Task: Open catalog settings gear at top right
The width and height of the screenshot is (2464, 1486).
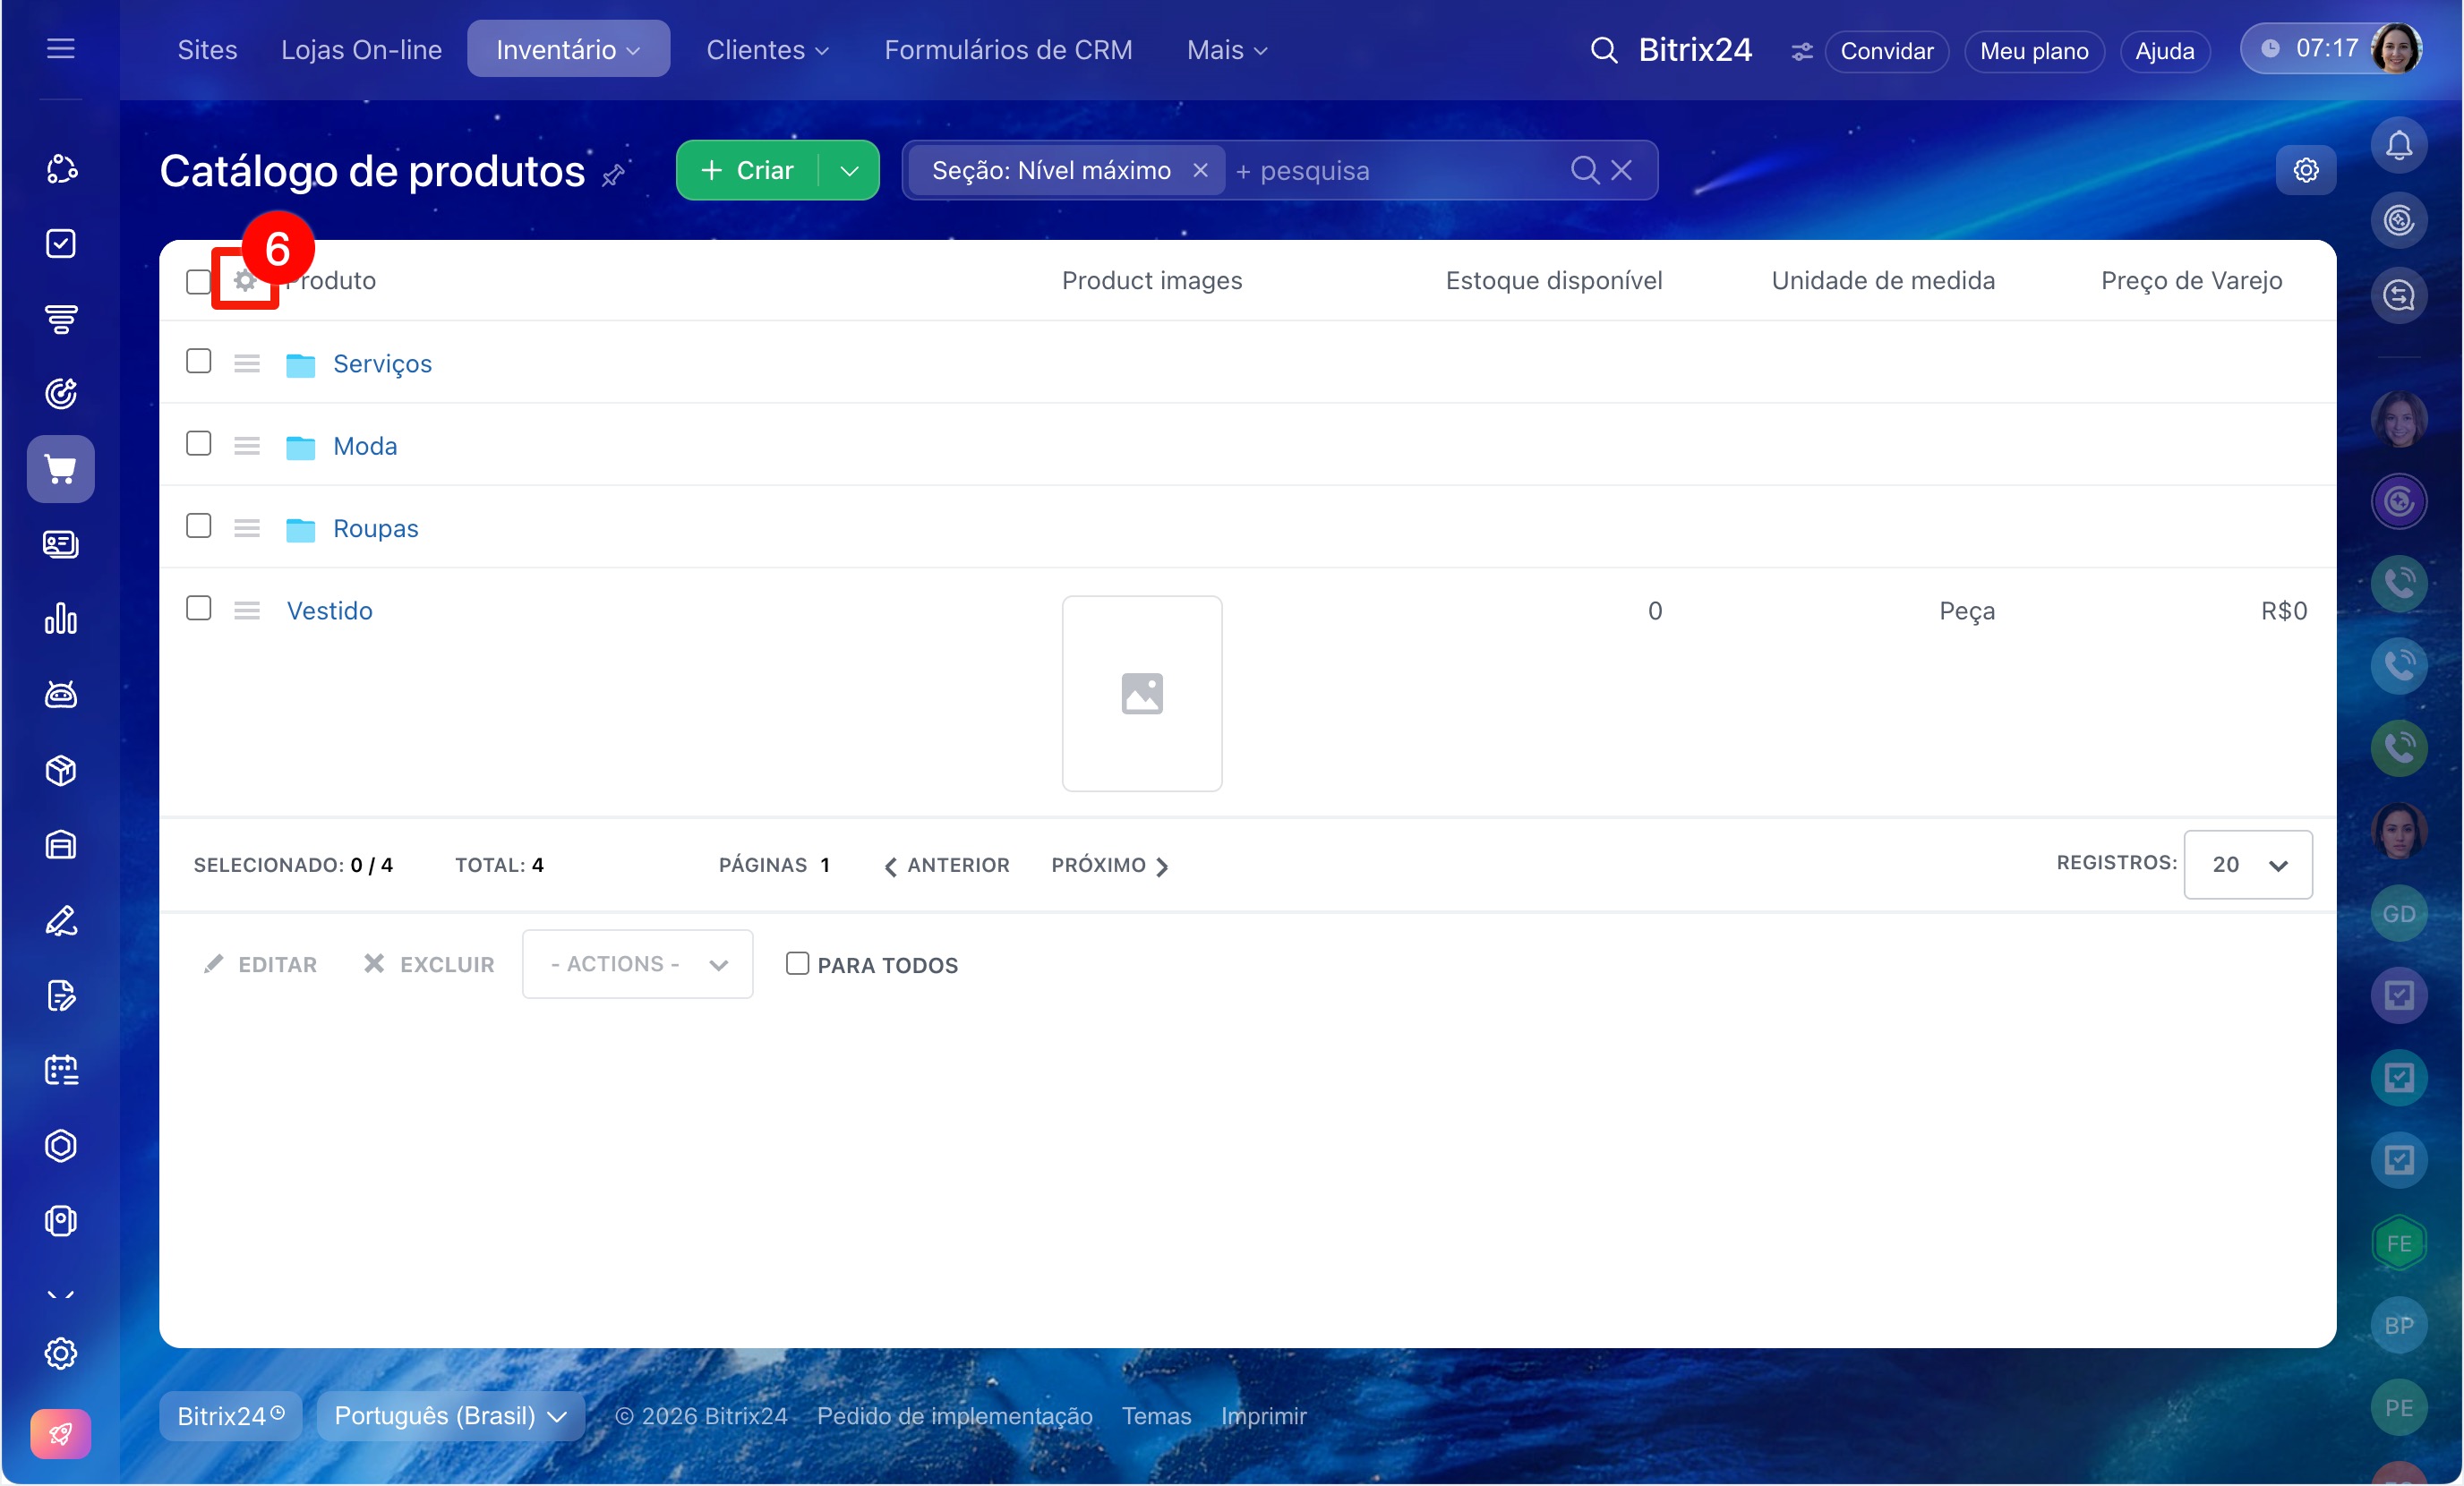Action: click(x=2305, y=170)
